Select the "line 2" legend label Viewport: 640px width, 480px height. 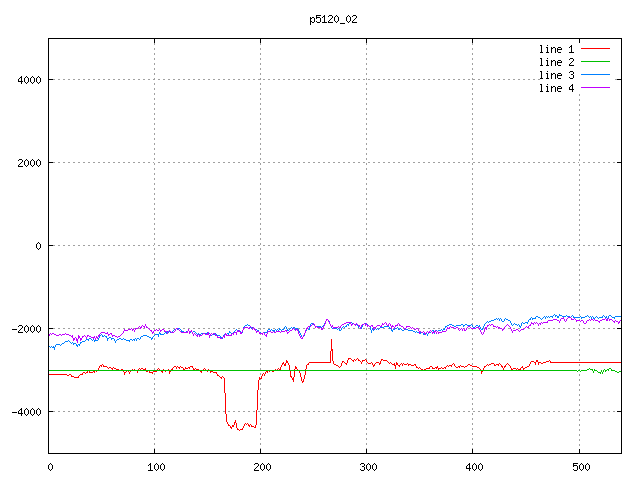click(556, 62)
